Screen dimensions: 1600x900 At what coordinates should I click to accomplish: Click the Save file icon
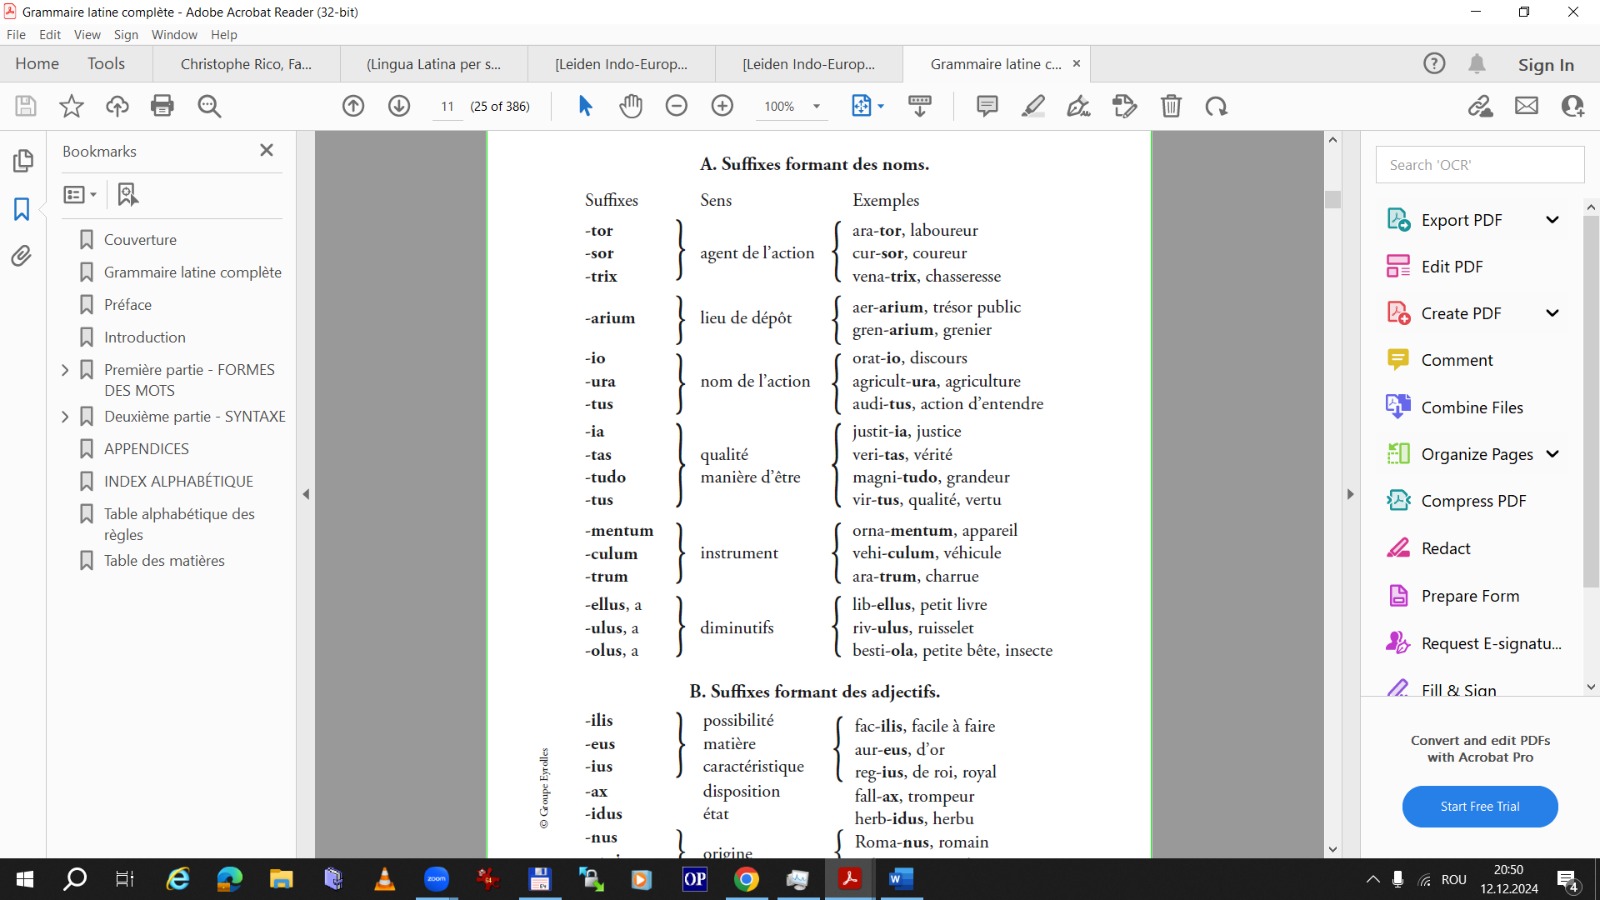(x=26, y=106)
